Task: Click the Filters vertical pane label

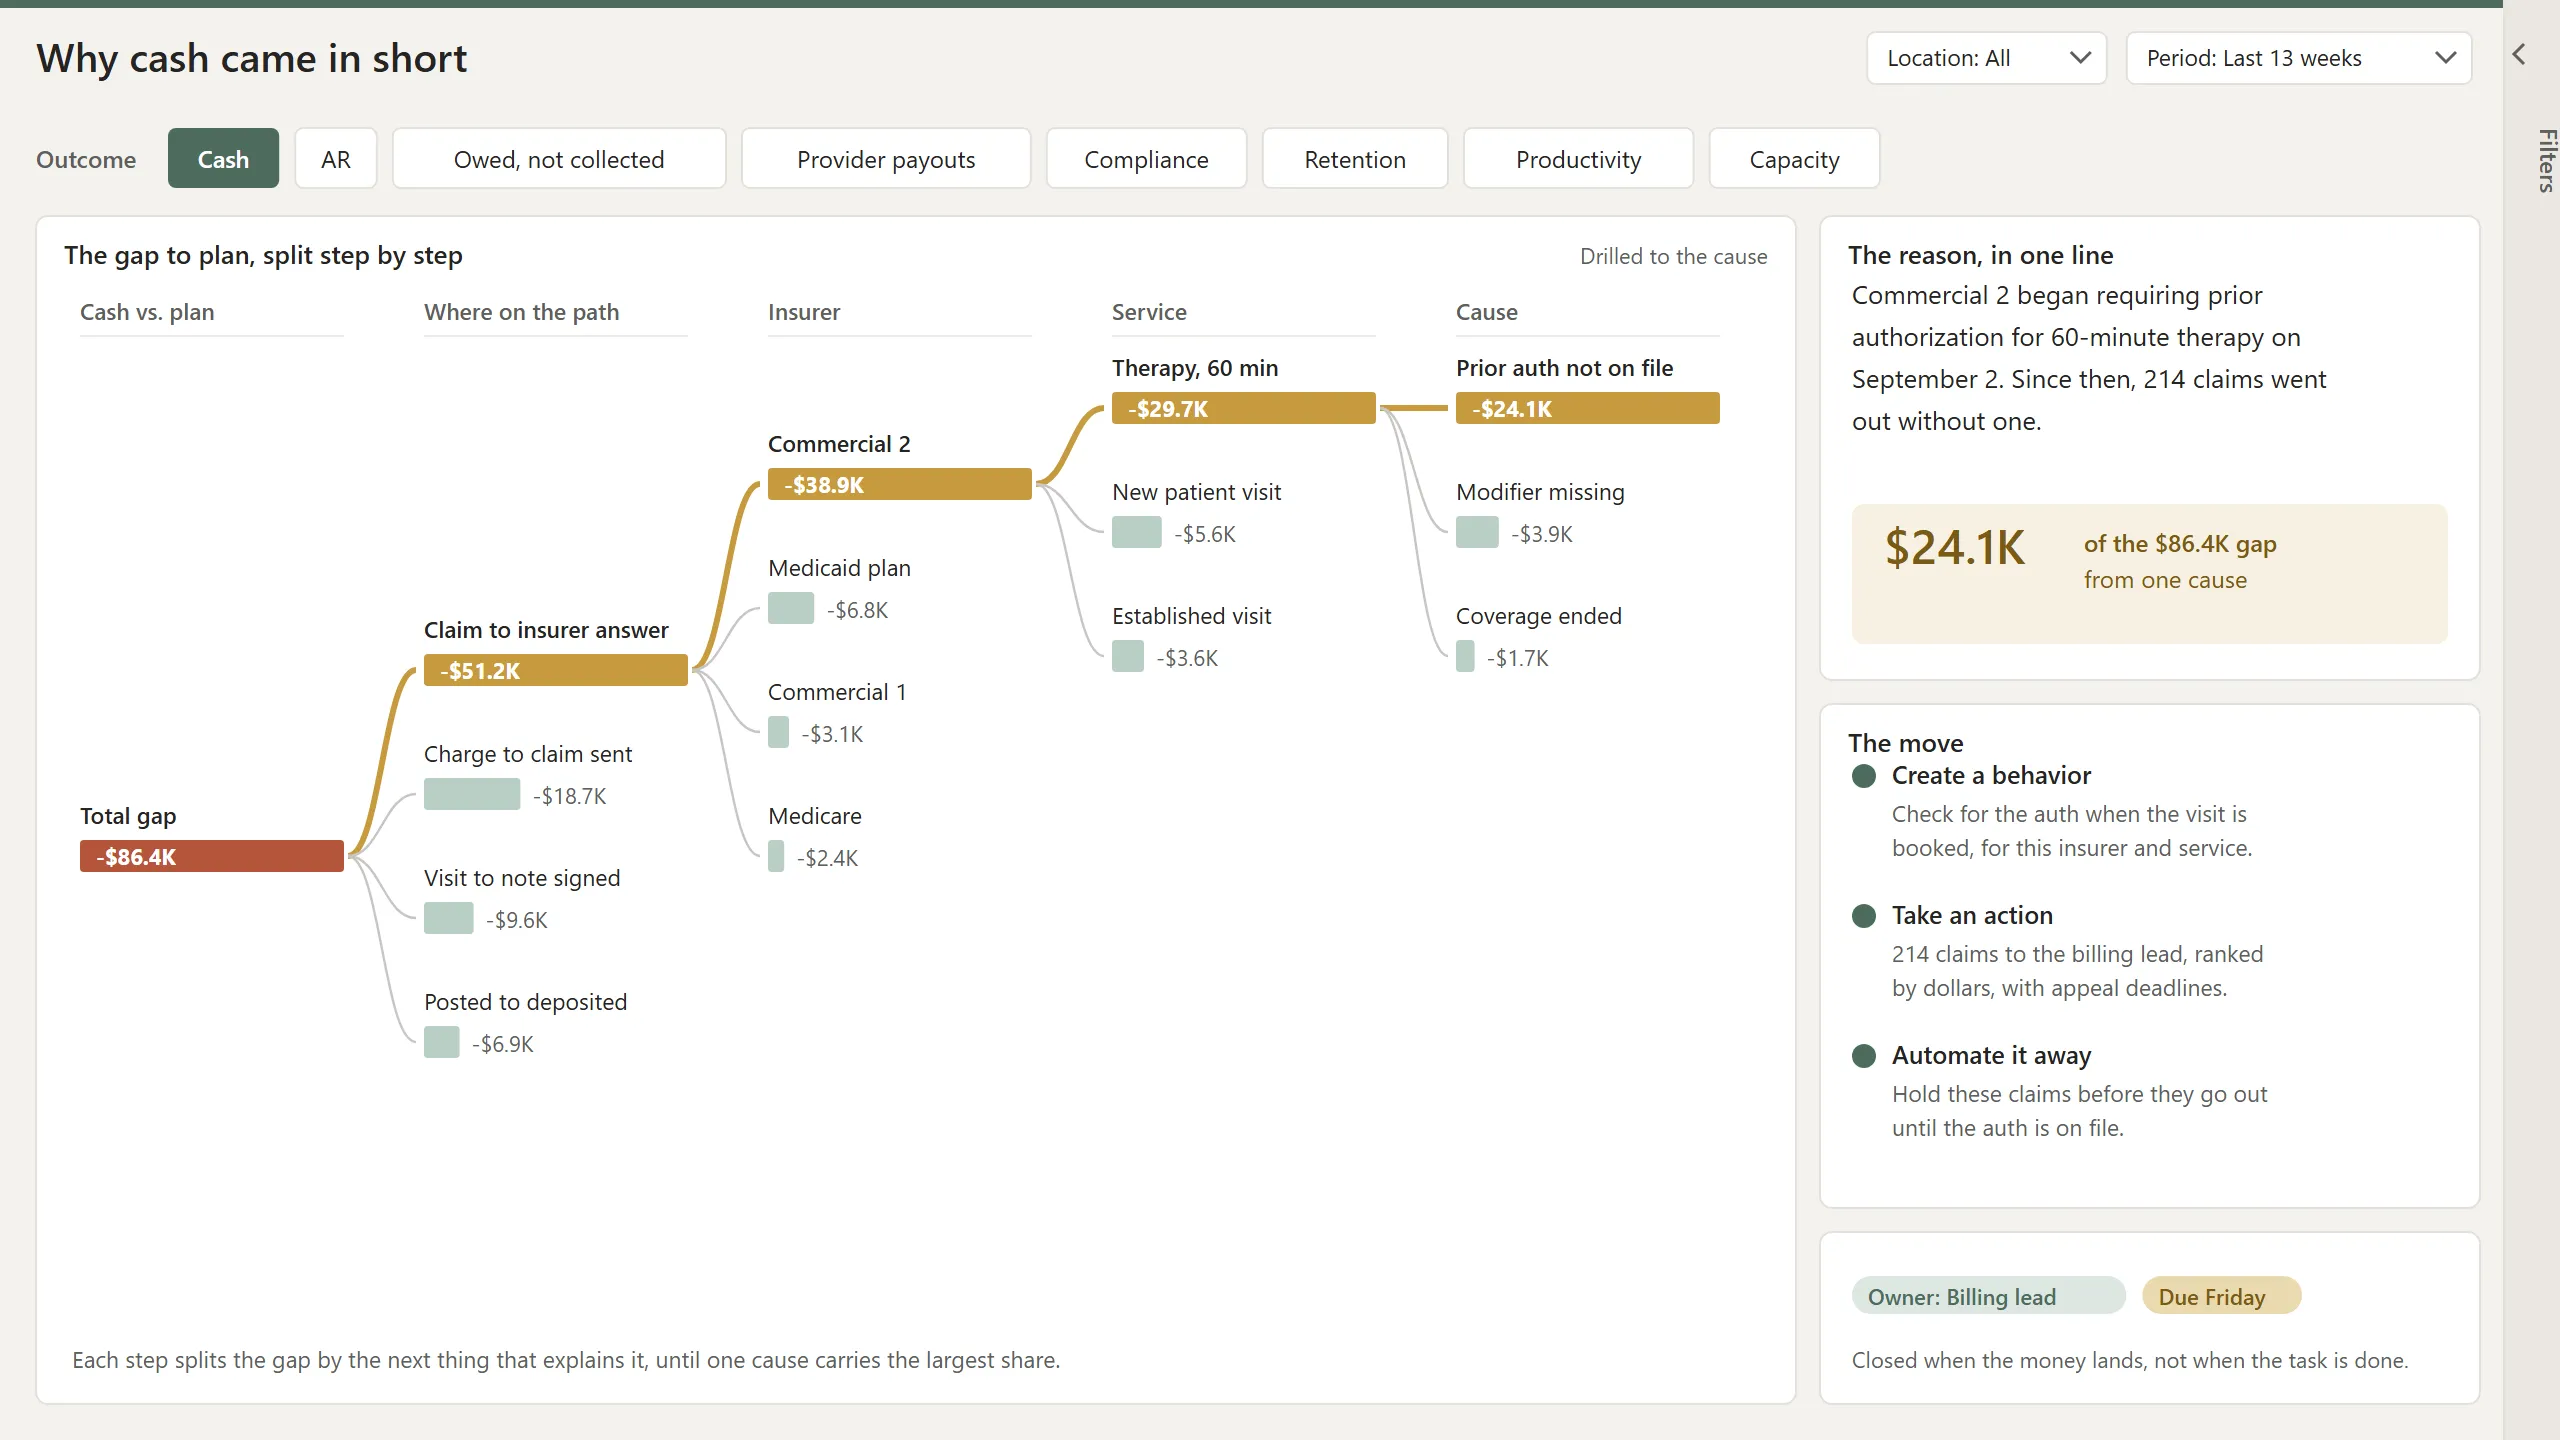Action: click(2546, 160)
